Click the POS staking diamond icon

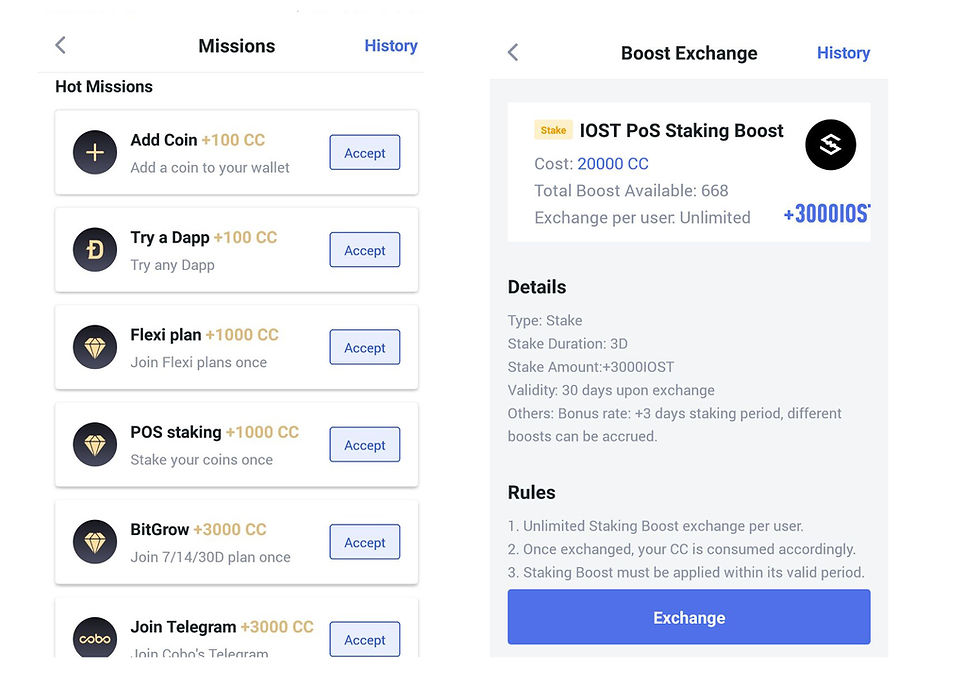[x=95, y=445]
